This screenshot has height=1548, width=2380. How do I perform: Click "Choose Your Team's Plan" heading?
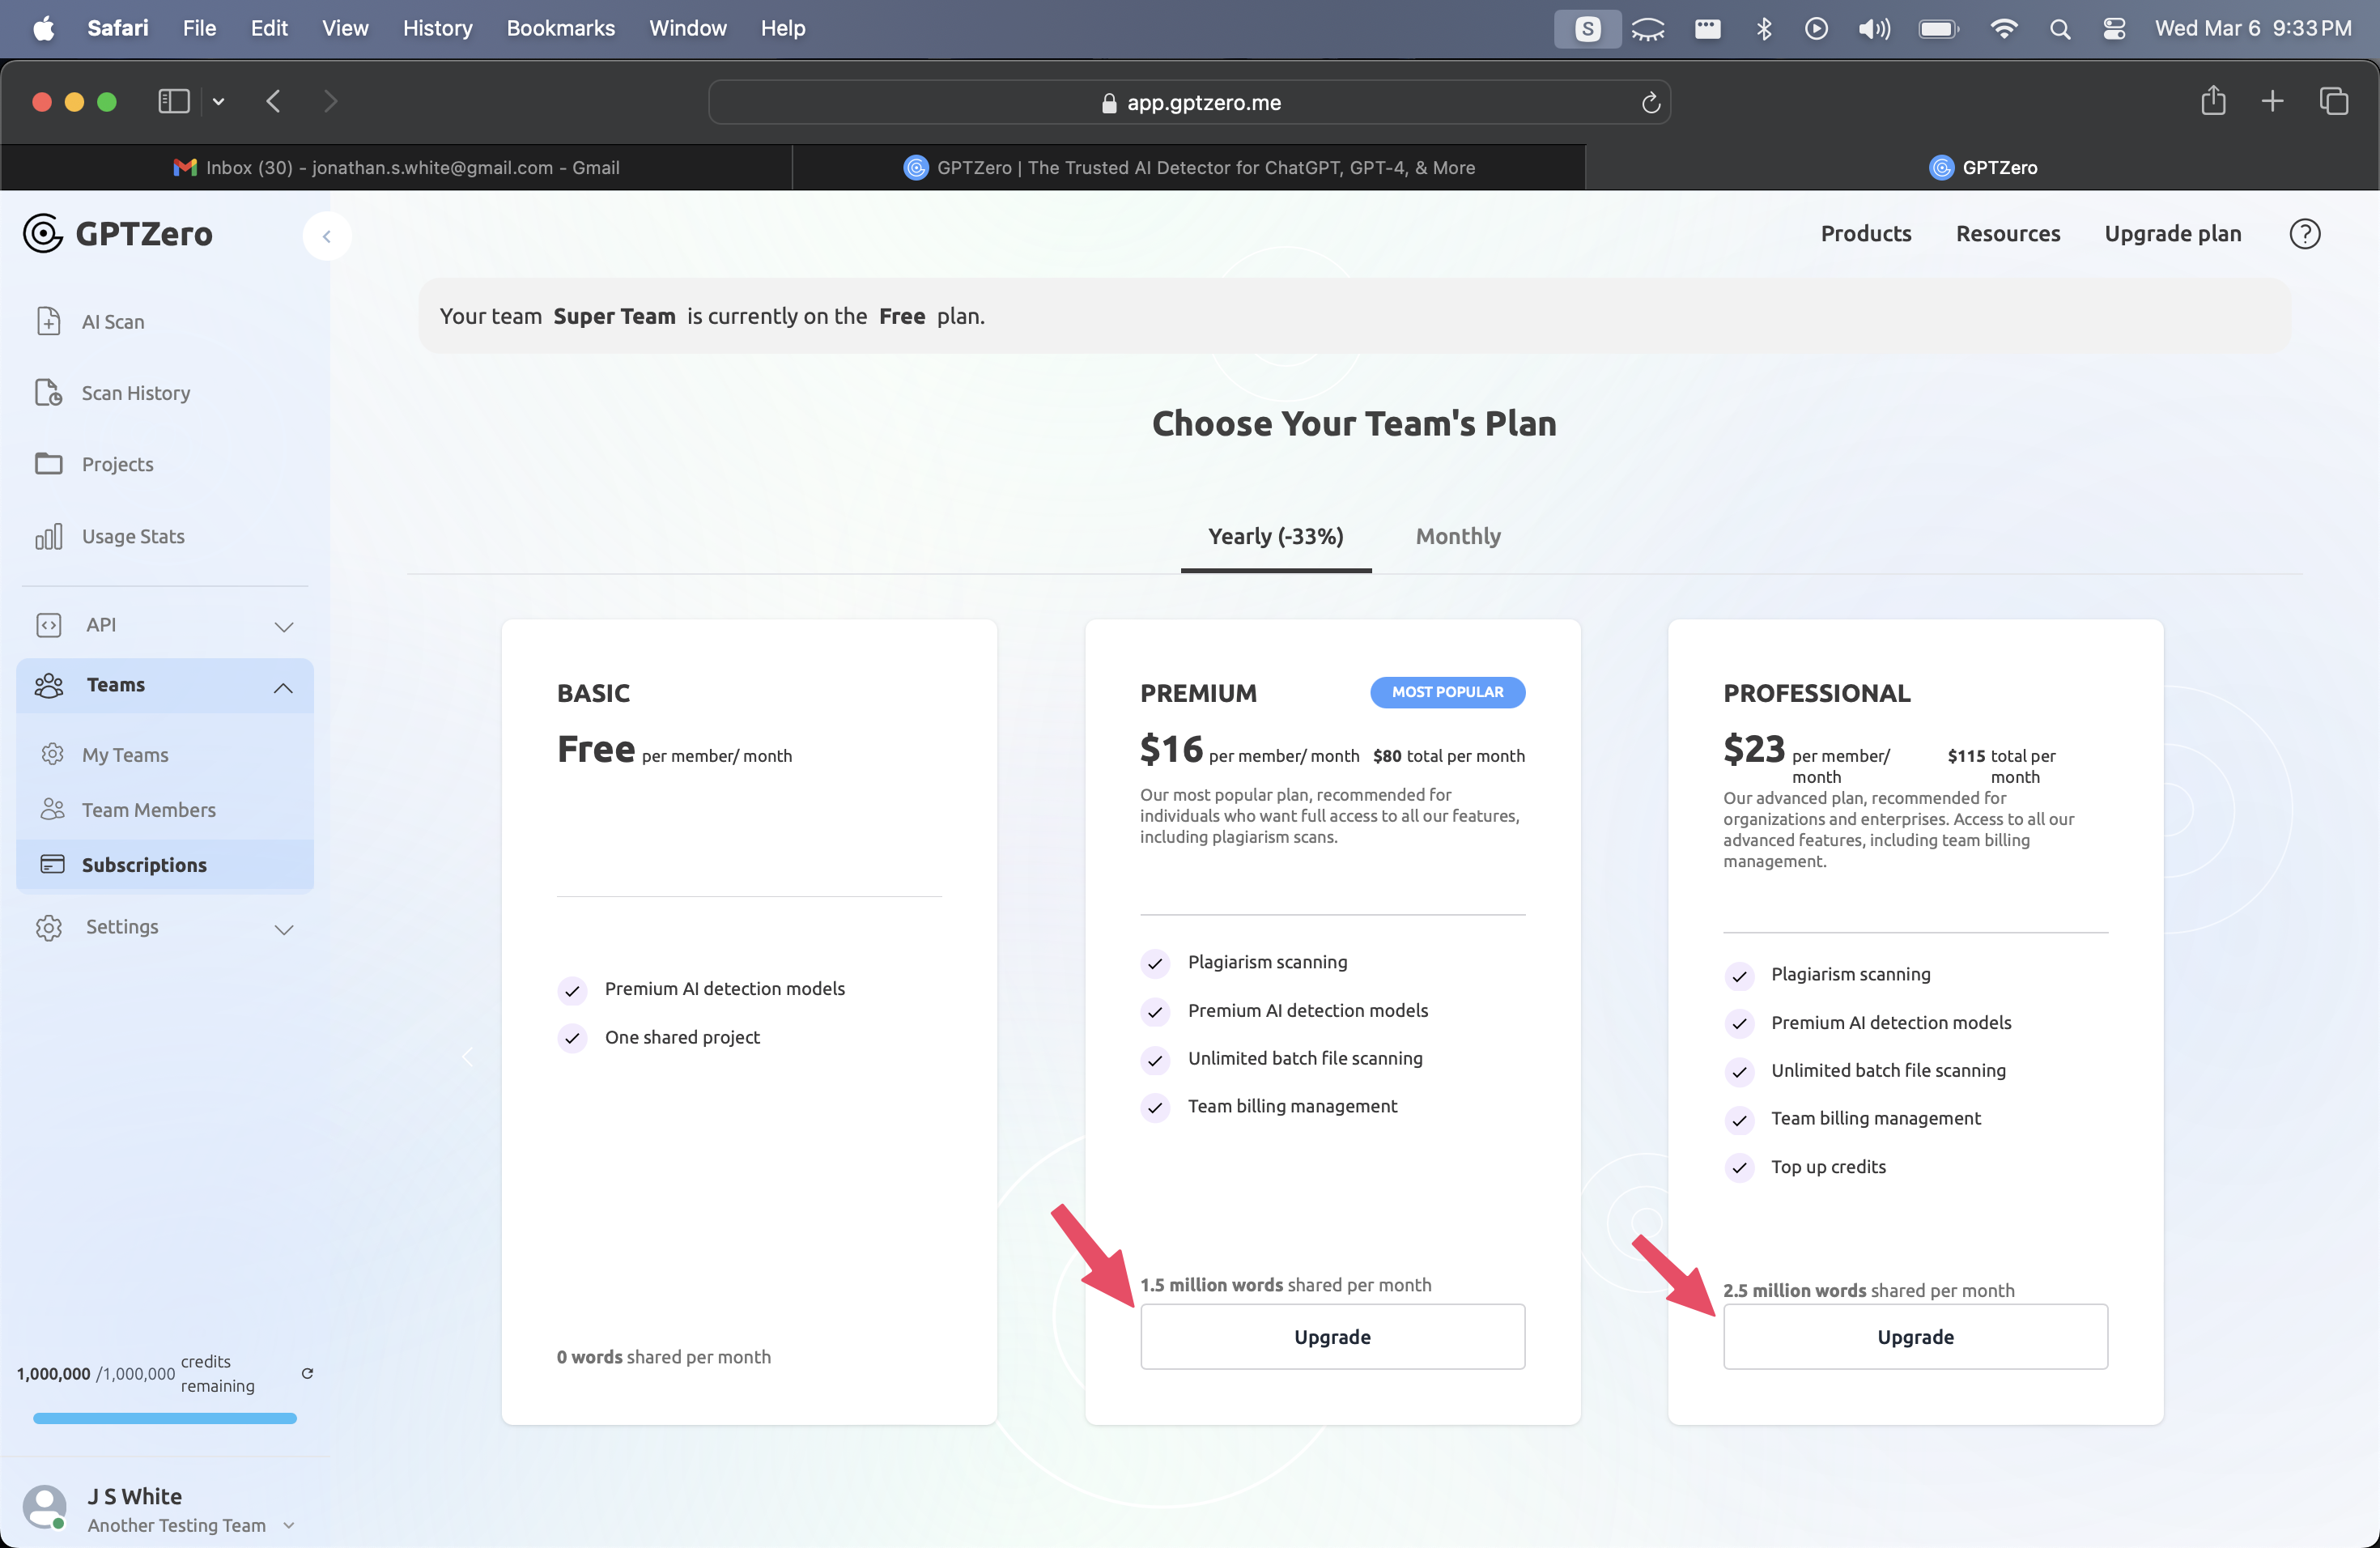click(1354, 424)
